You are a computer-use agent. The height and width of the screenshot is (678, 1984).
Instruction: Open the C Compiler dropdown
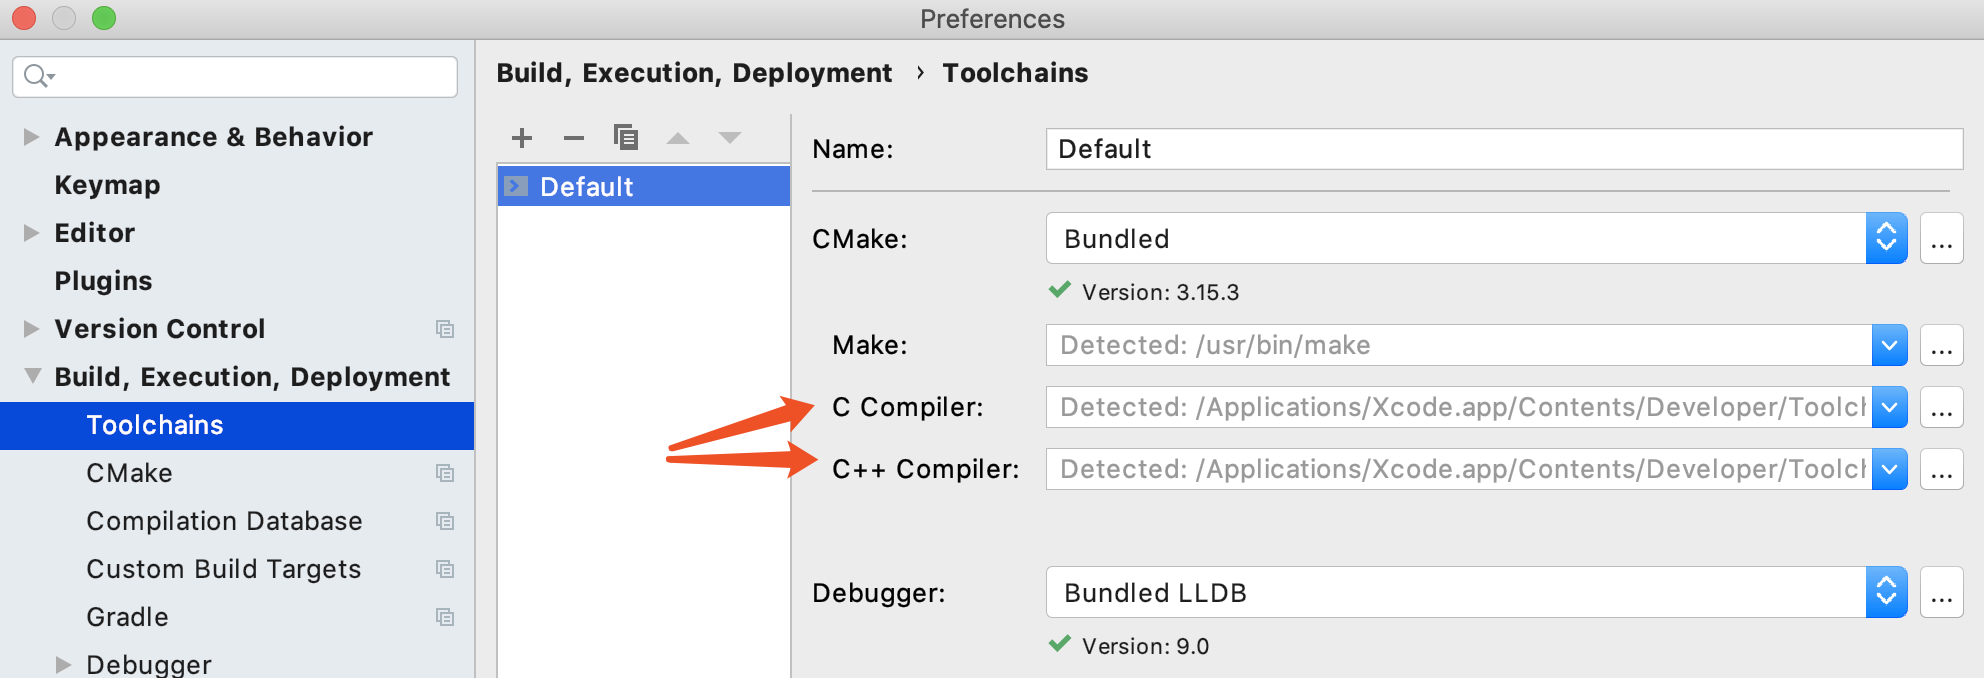1889,407
